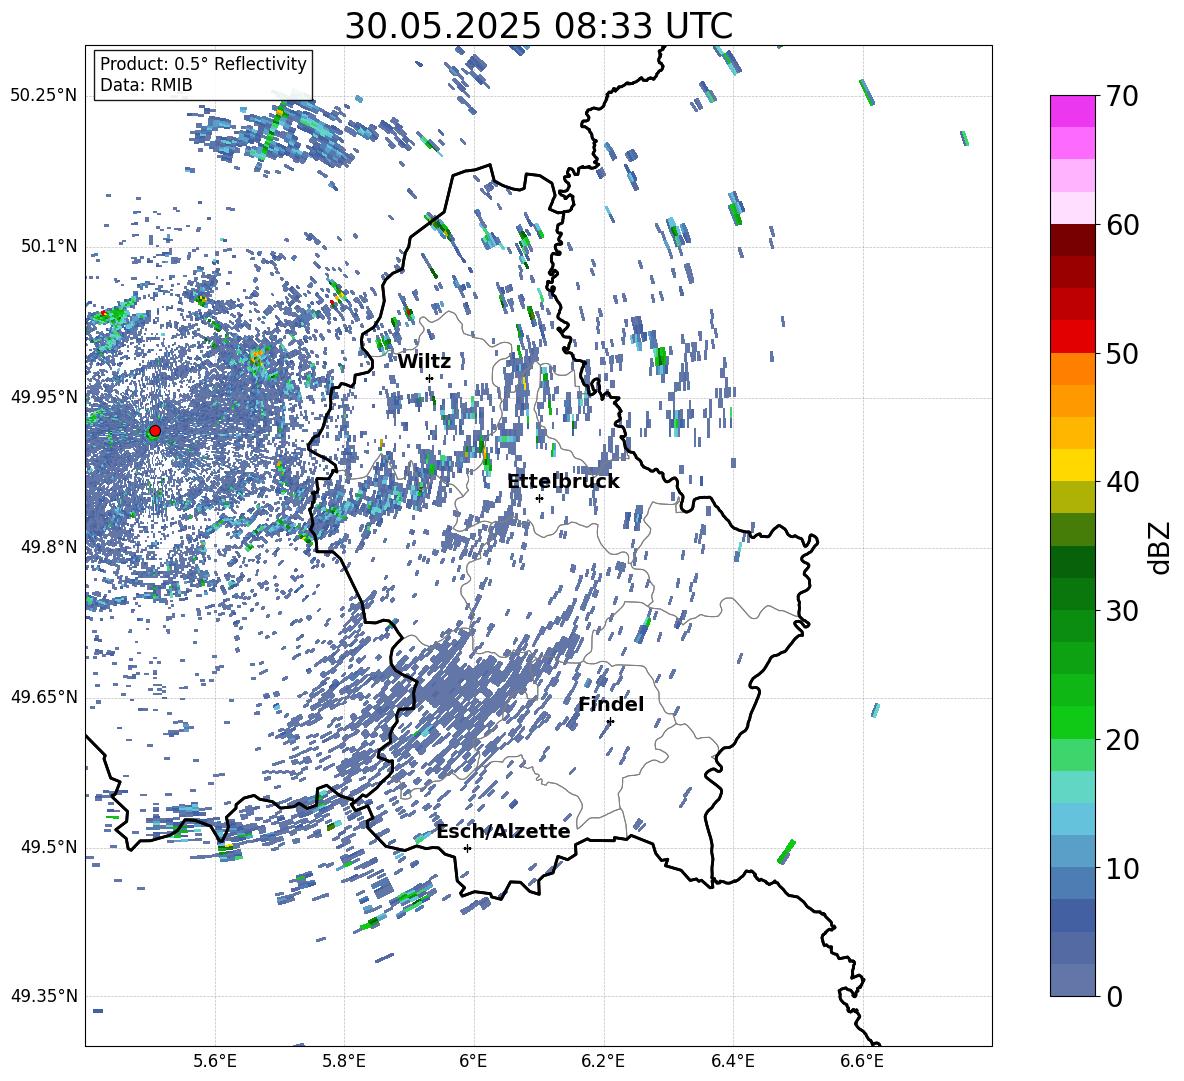The image size is (1184, 1081).
Task: Click the colorbar tick label 30
Action: pos(1123,611)
